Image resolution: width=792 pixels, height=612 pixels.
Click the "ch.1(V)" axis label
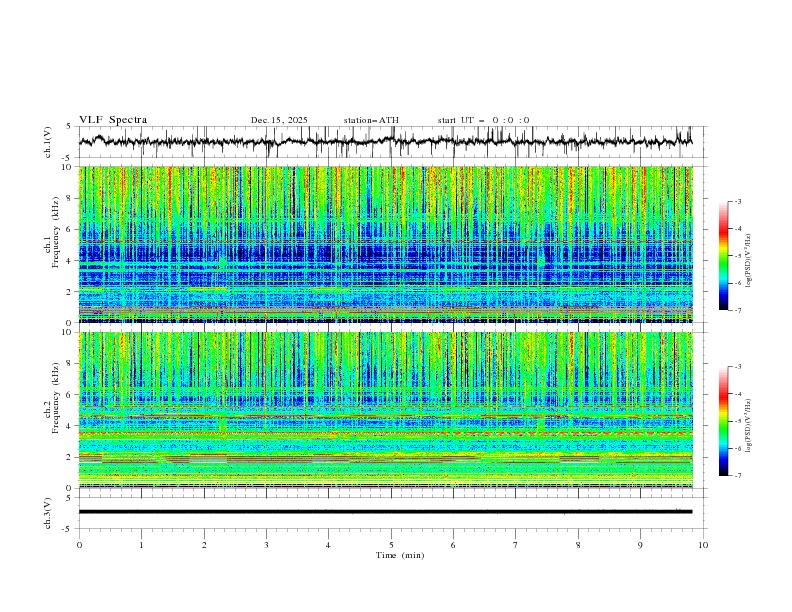(x=48, y=142)
